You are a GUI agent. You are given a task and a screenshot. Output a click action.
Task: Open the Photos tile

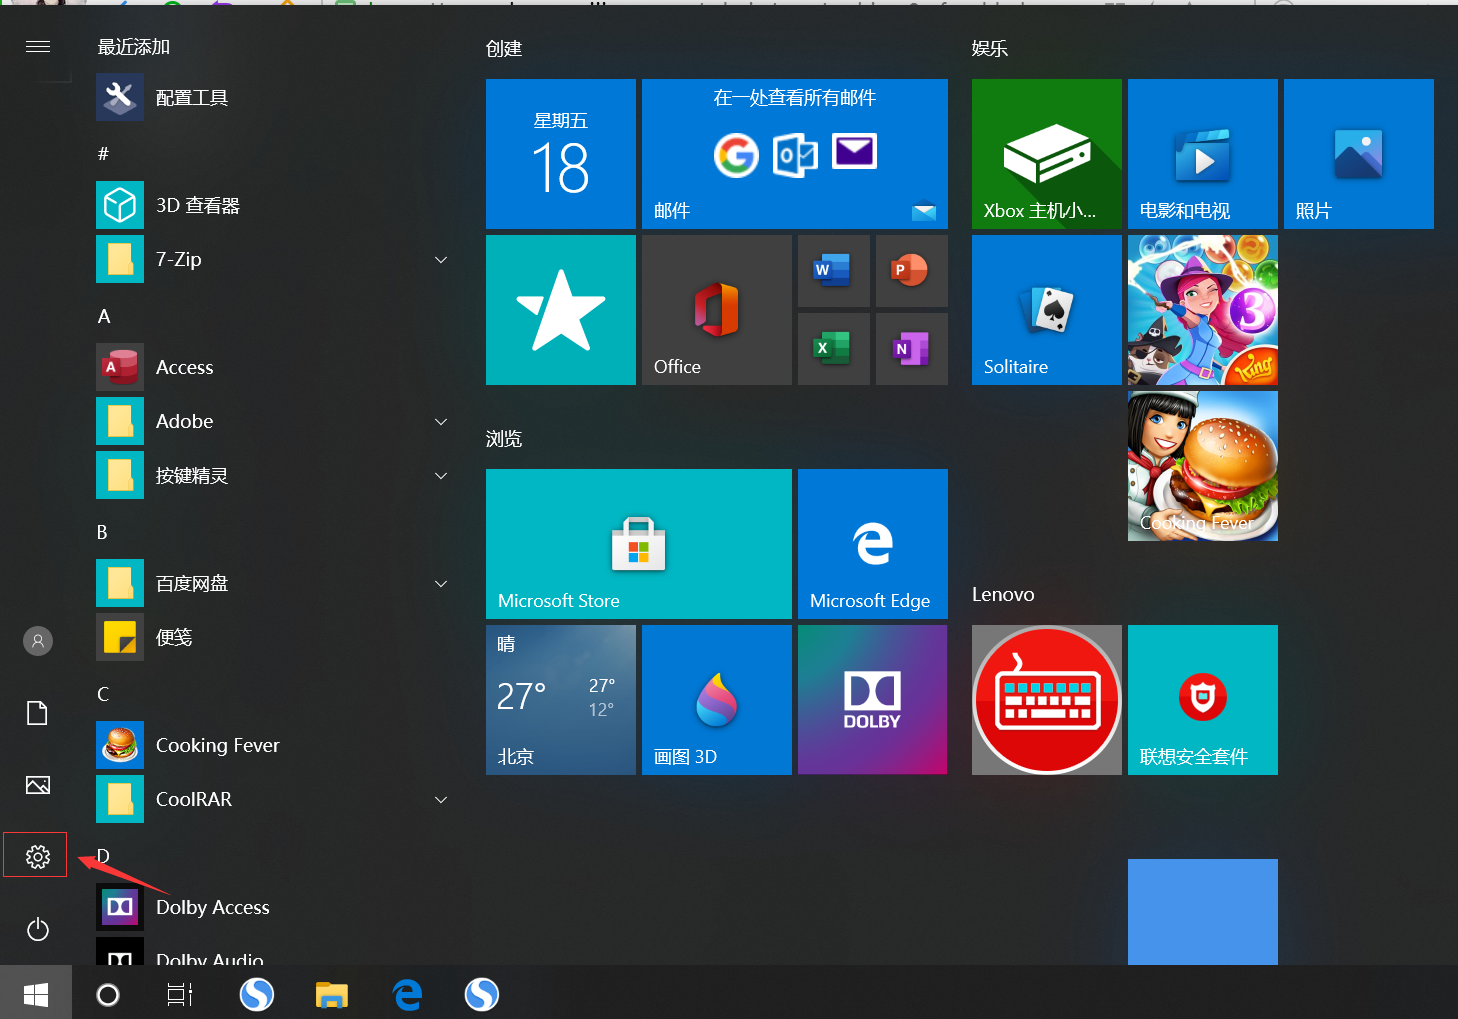point(1359,154)
